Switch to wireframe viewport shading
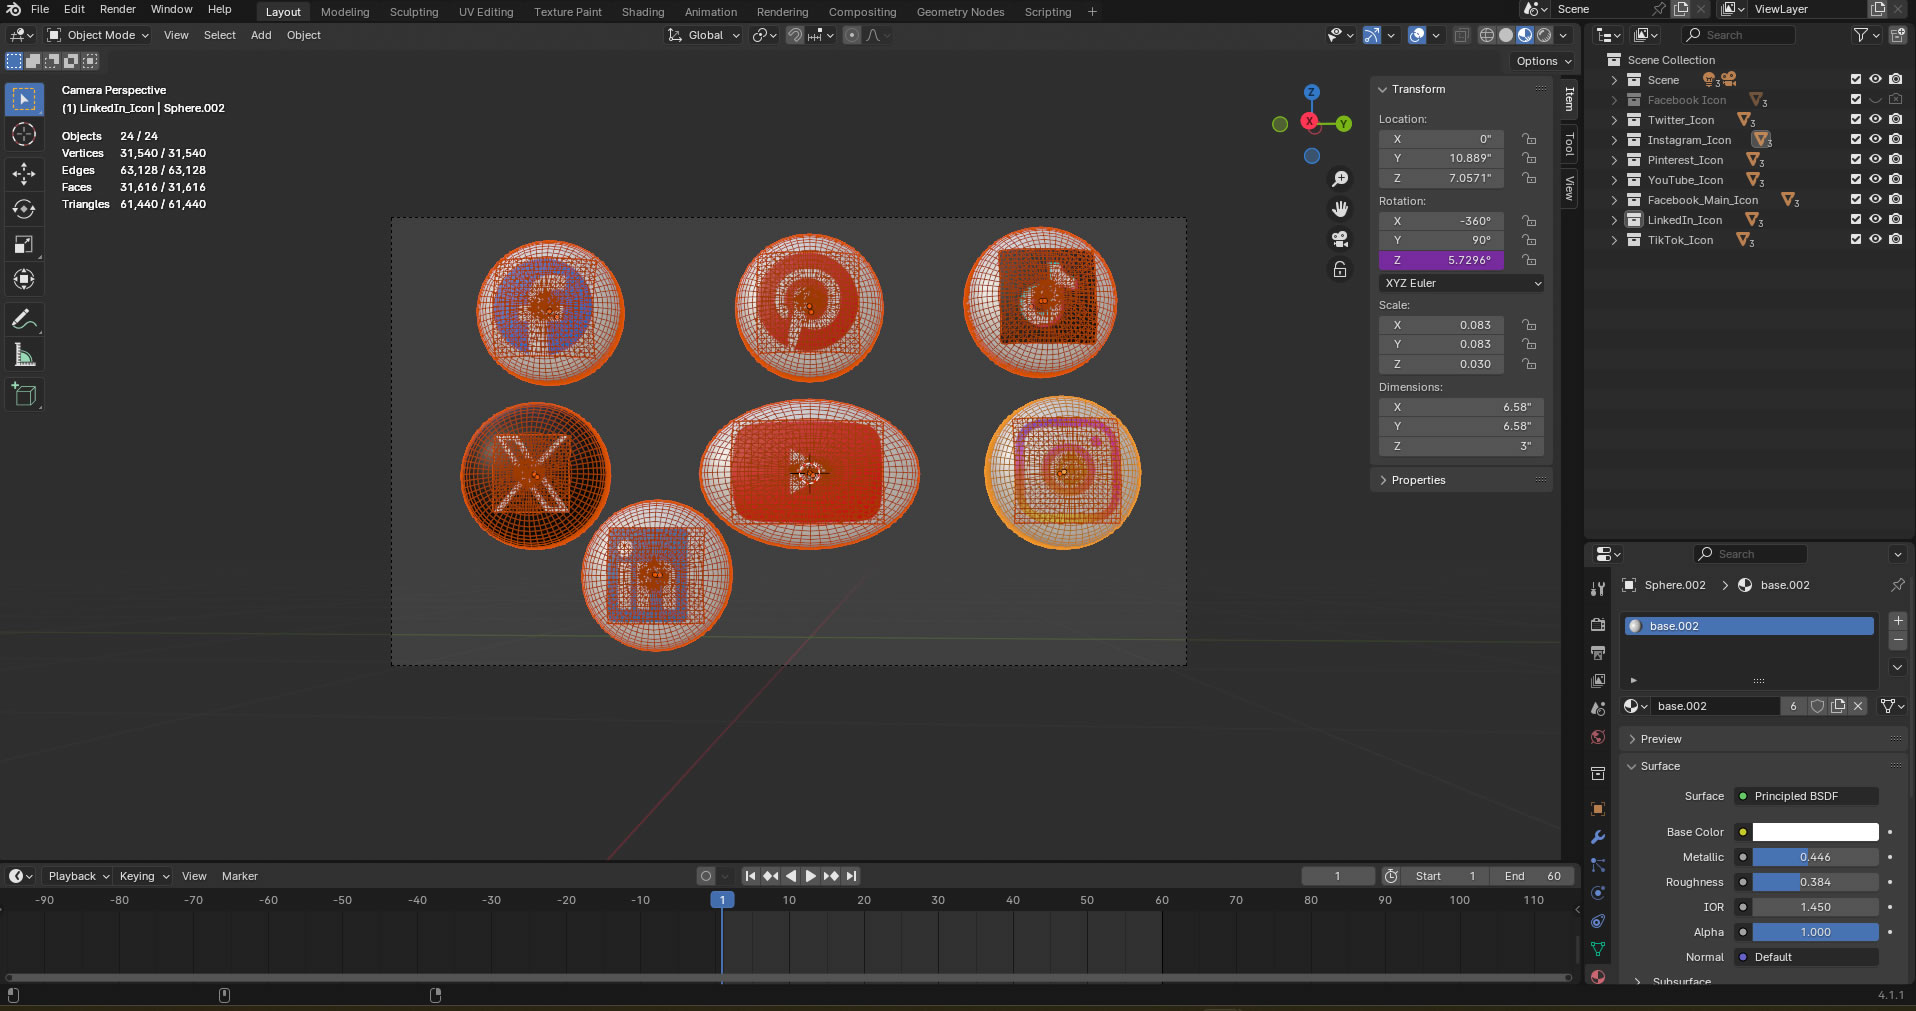 click(x=1487, y=35)
